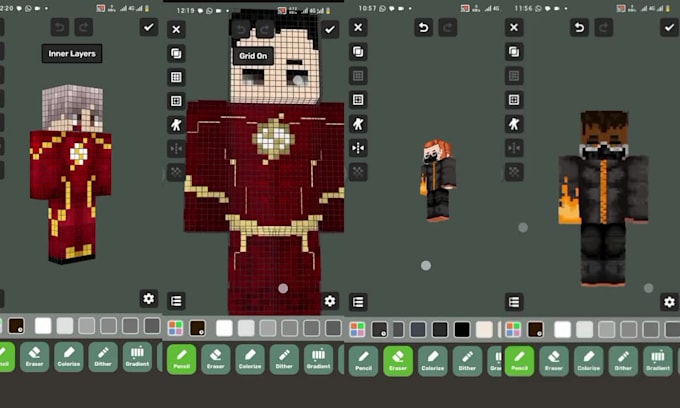
Task: Open settings gear in the 12:19 screen
Action: 330,301
